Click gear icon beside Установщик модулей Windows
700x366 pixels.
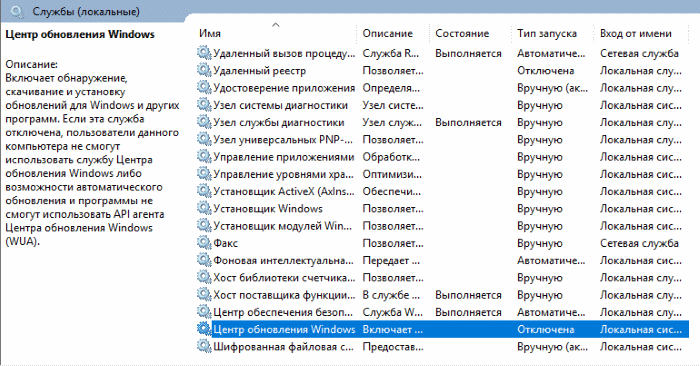click(204, 225)
